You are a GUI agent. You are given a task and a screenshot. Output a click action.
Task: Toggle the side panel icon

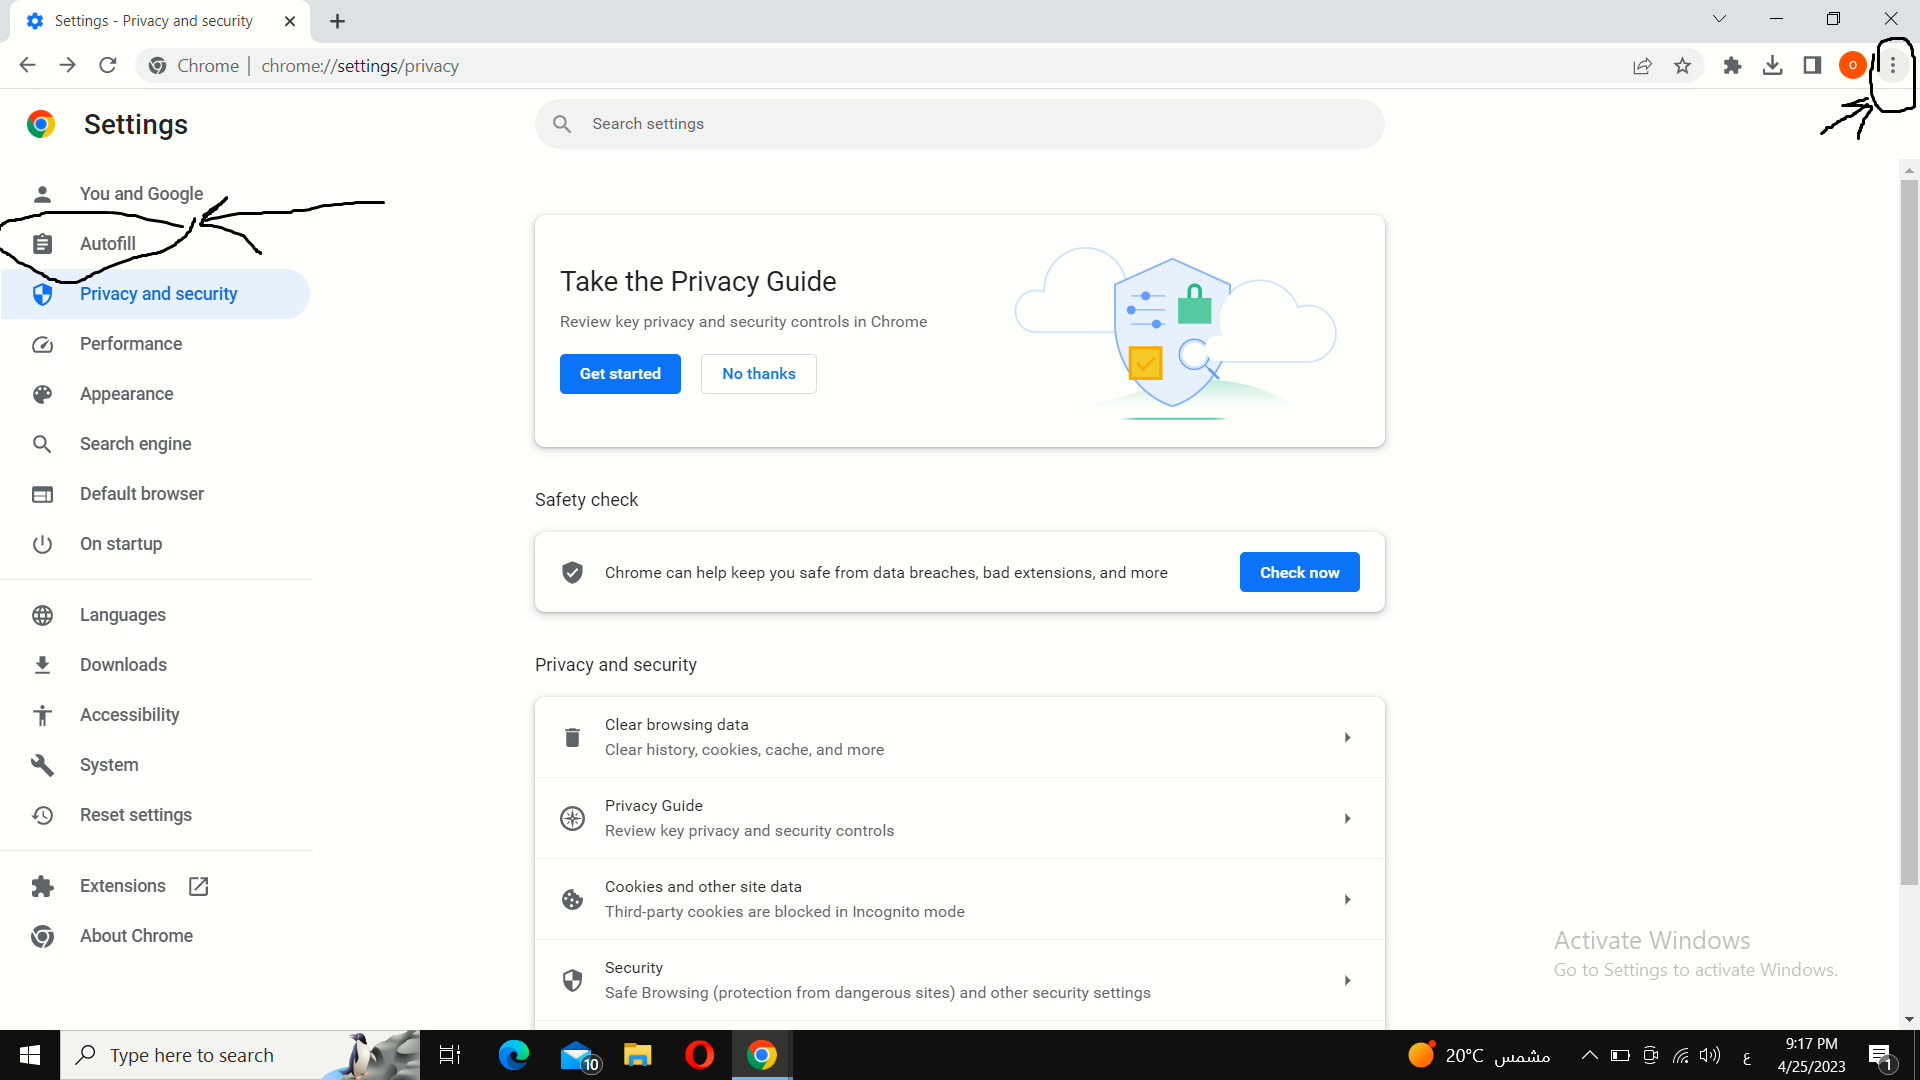coord(1812,66)
